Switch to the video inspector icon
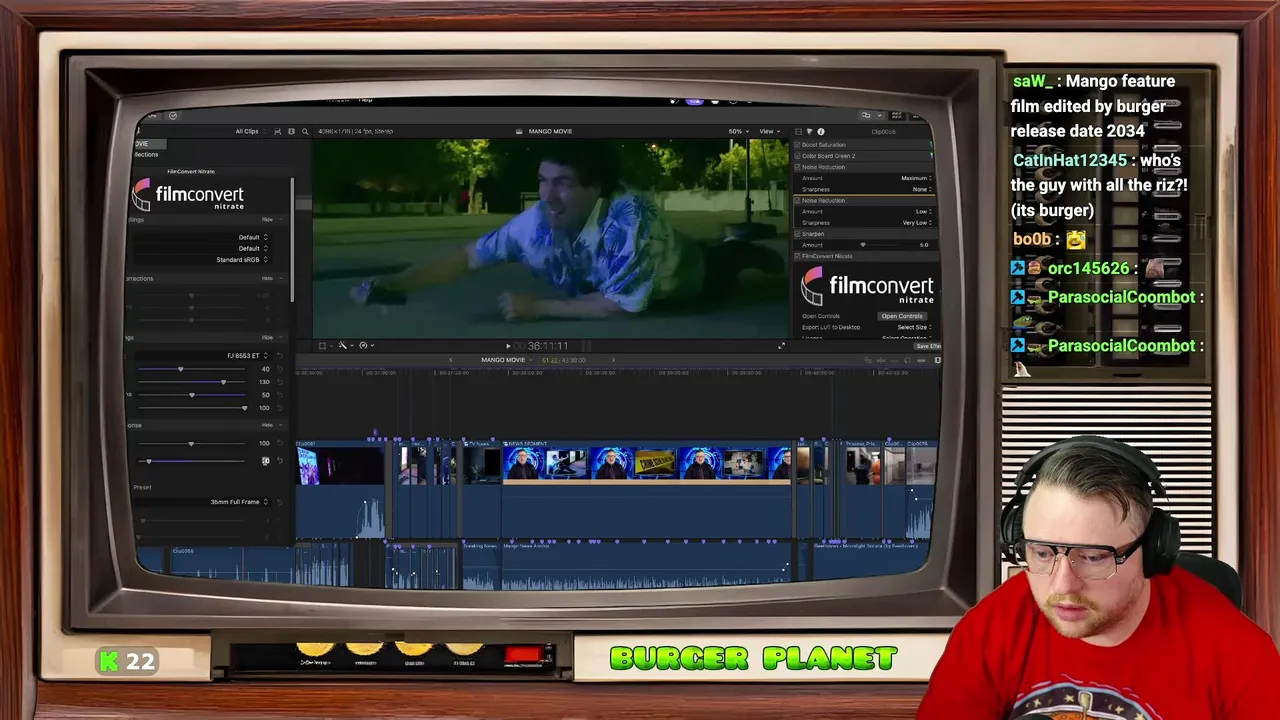 [x=798, y=132]
